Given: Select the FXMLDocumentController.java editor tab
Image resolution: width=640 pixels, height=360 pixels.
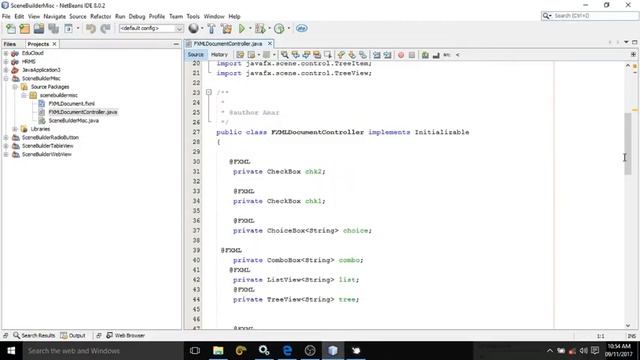Looking at the screenshot, I should [228, 44].
